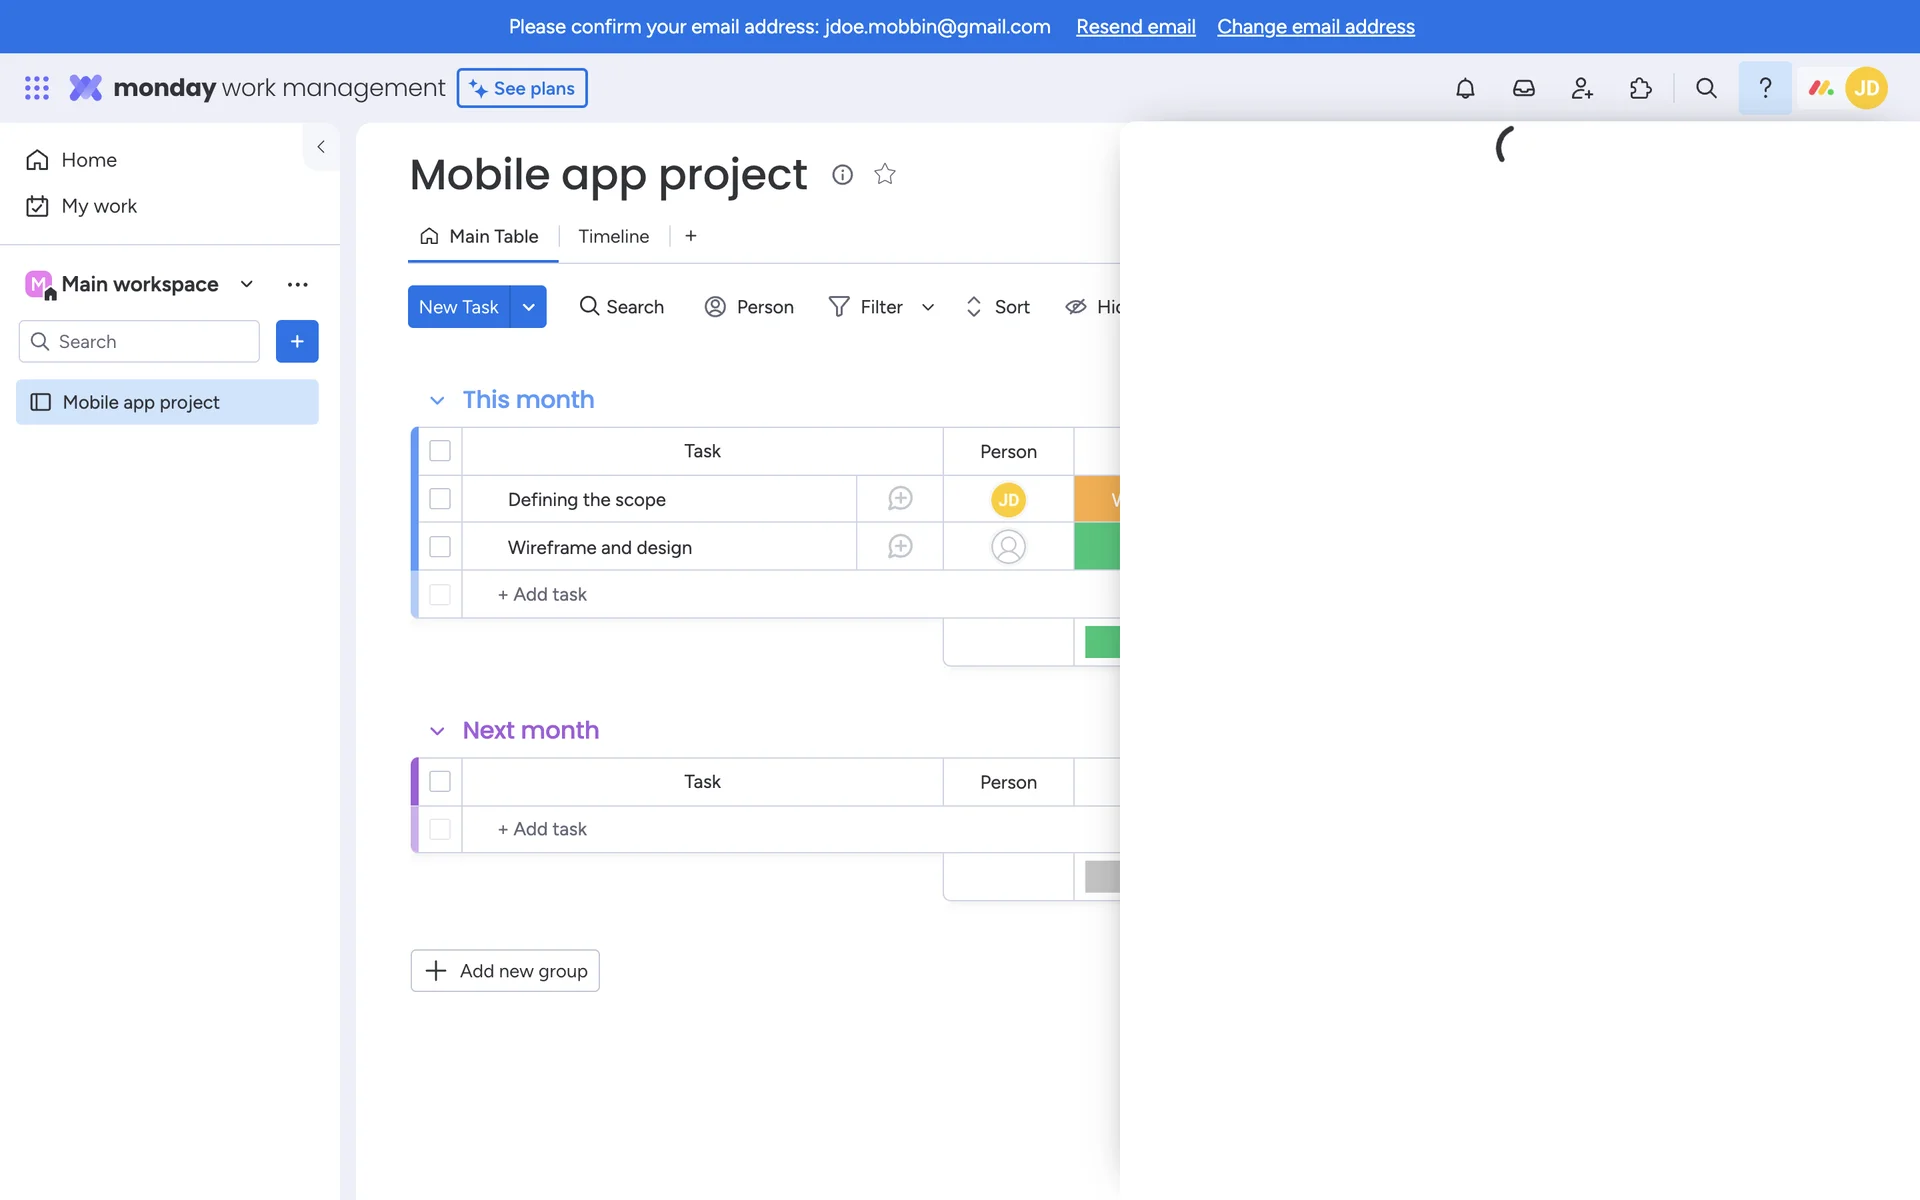Switch to the Timeline tab
The image size is (1920, 1200).
613,236
